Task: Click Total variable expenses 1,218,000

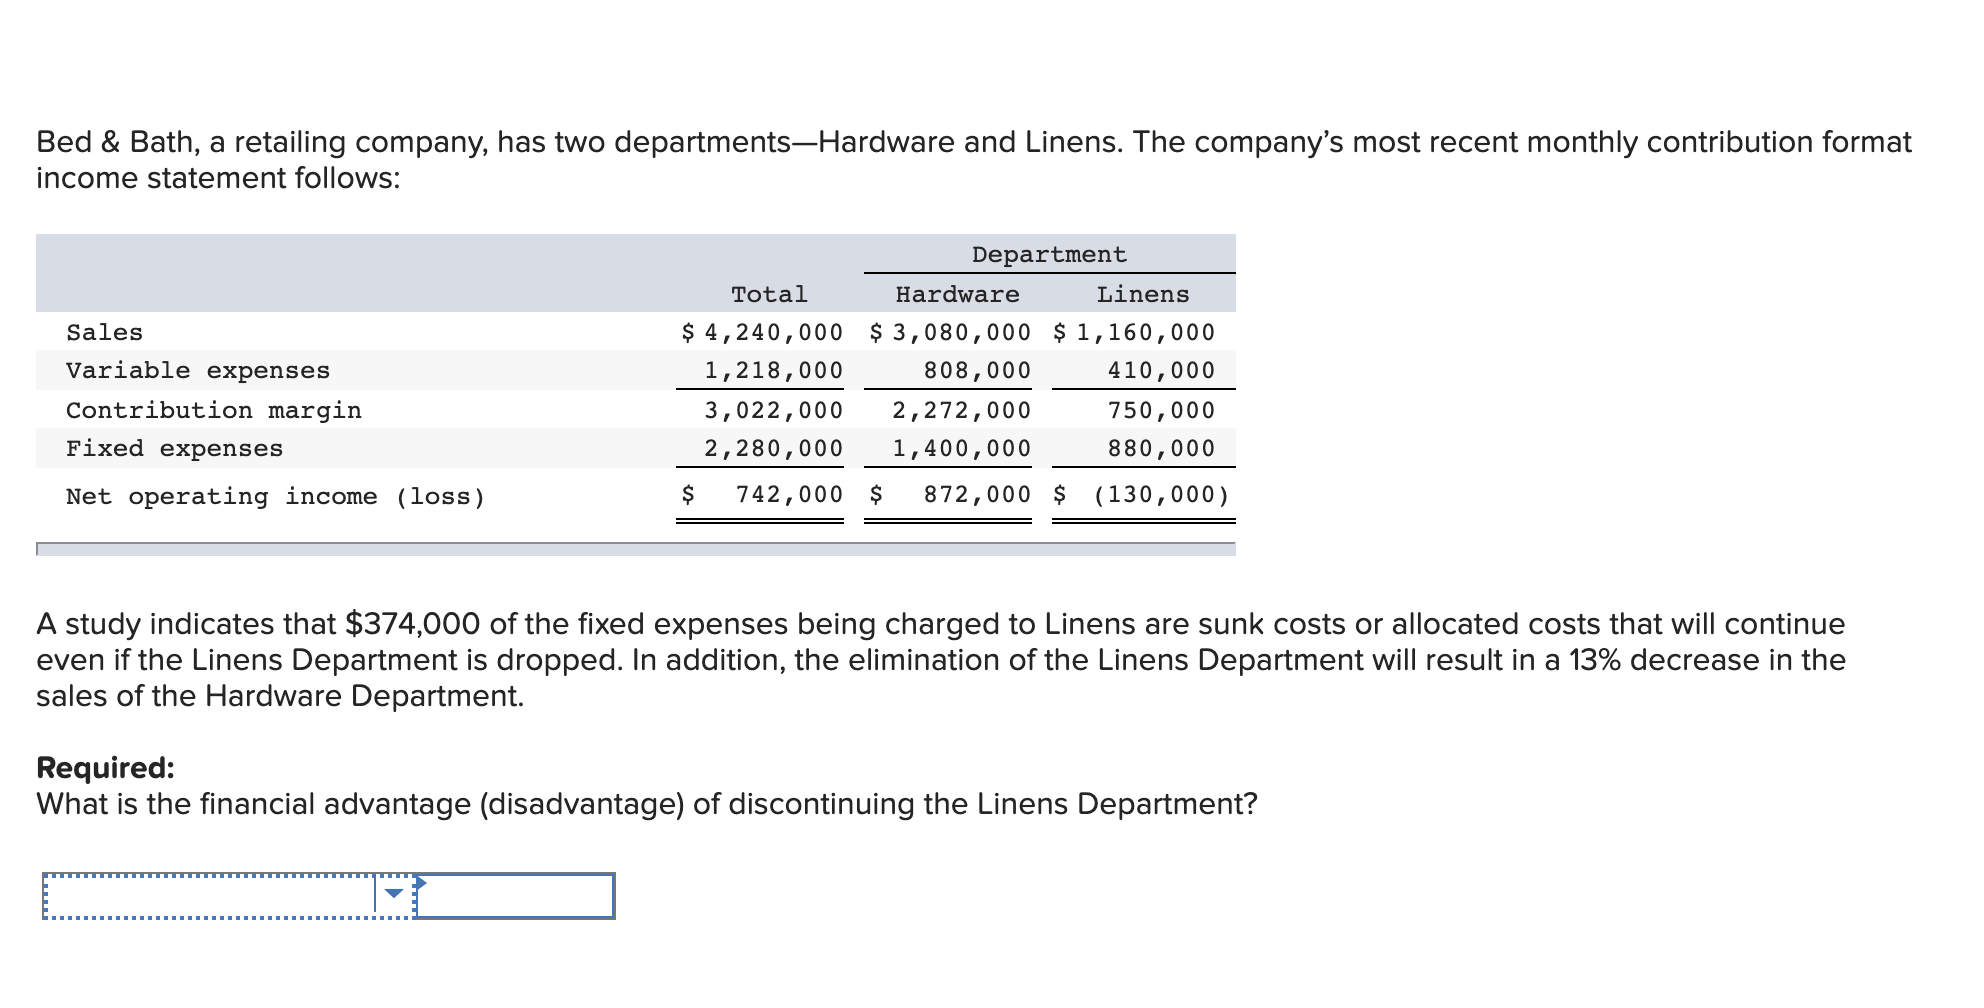Action: 773,371
